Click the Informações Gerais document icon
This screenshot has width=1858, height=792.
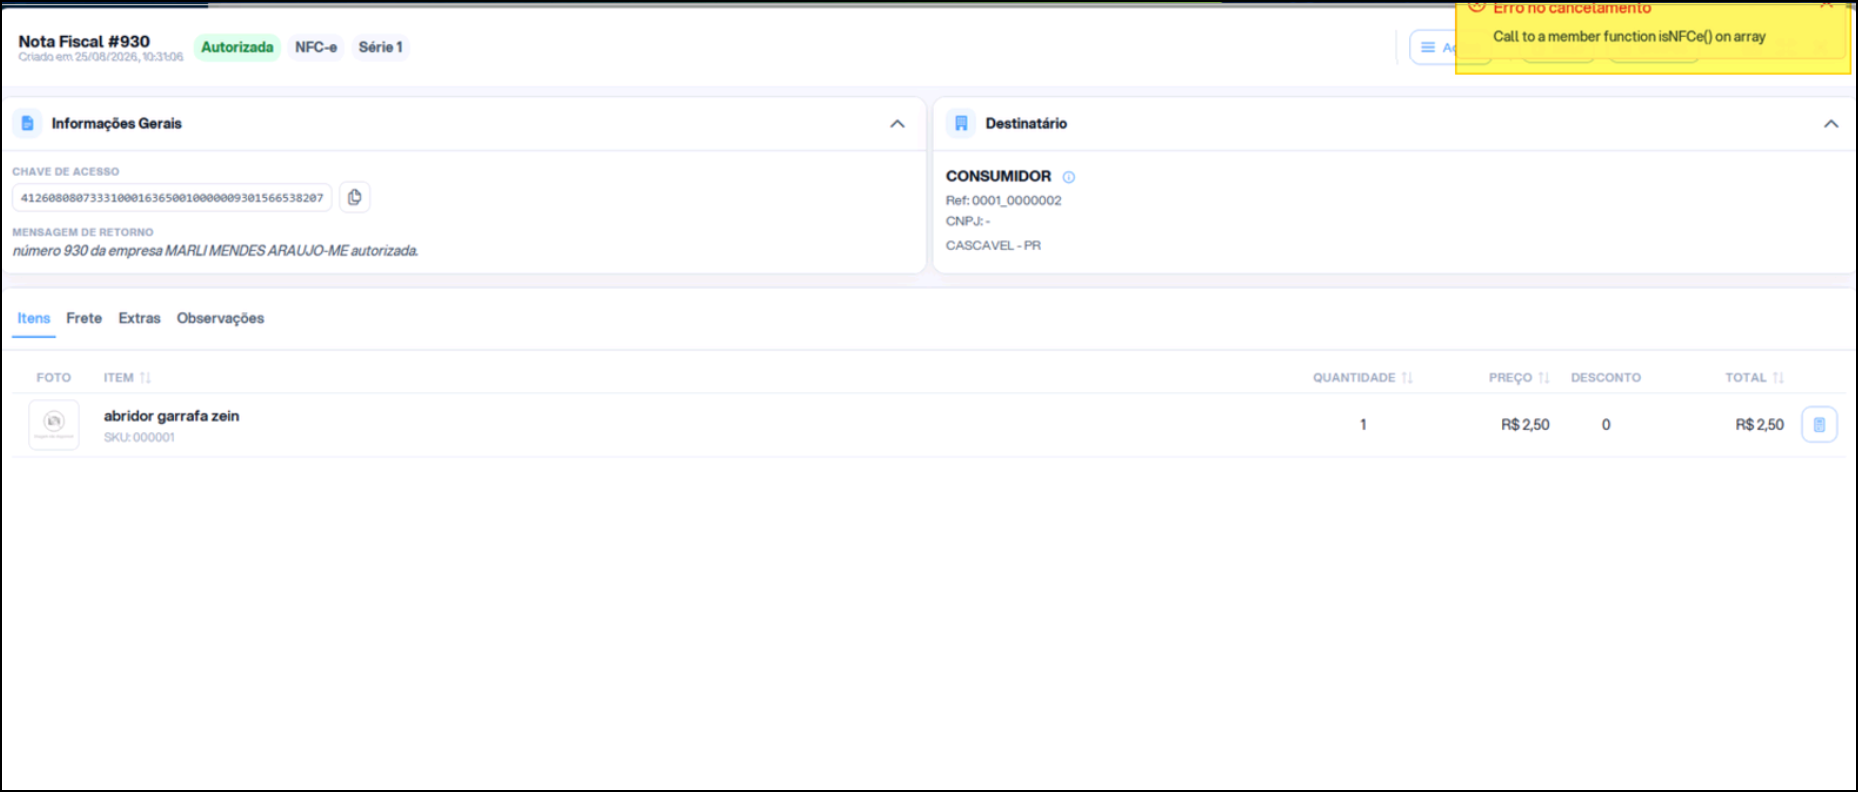pyautogui.click(x=28, y=123)
